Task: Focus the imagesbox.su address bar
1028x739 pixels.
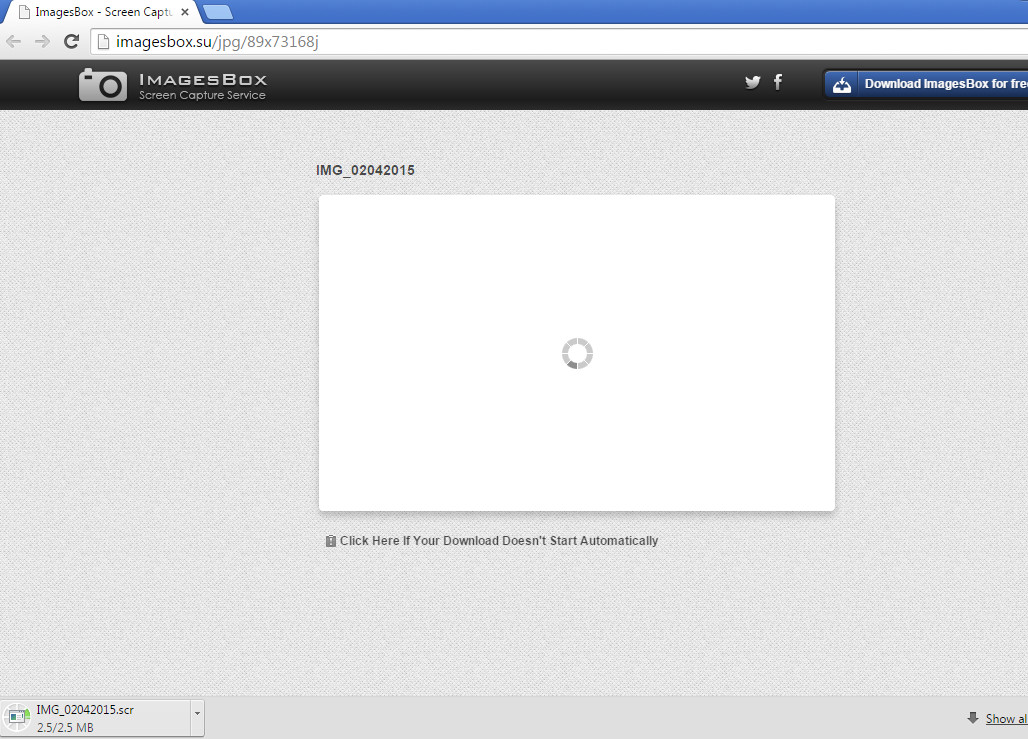Action: pyautogui.click(x=500, y=42)
